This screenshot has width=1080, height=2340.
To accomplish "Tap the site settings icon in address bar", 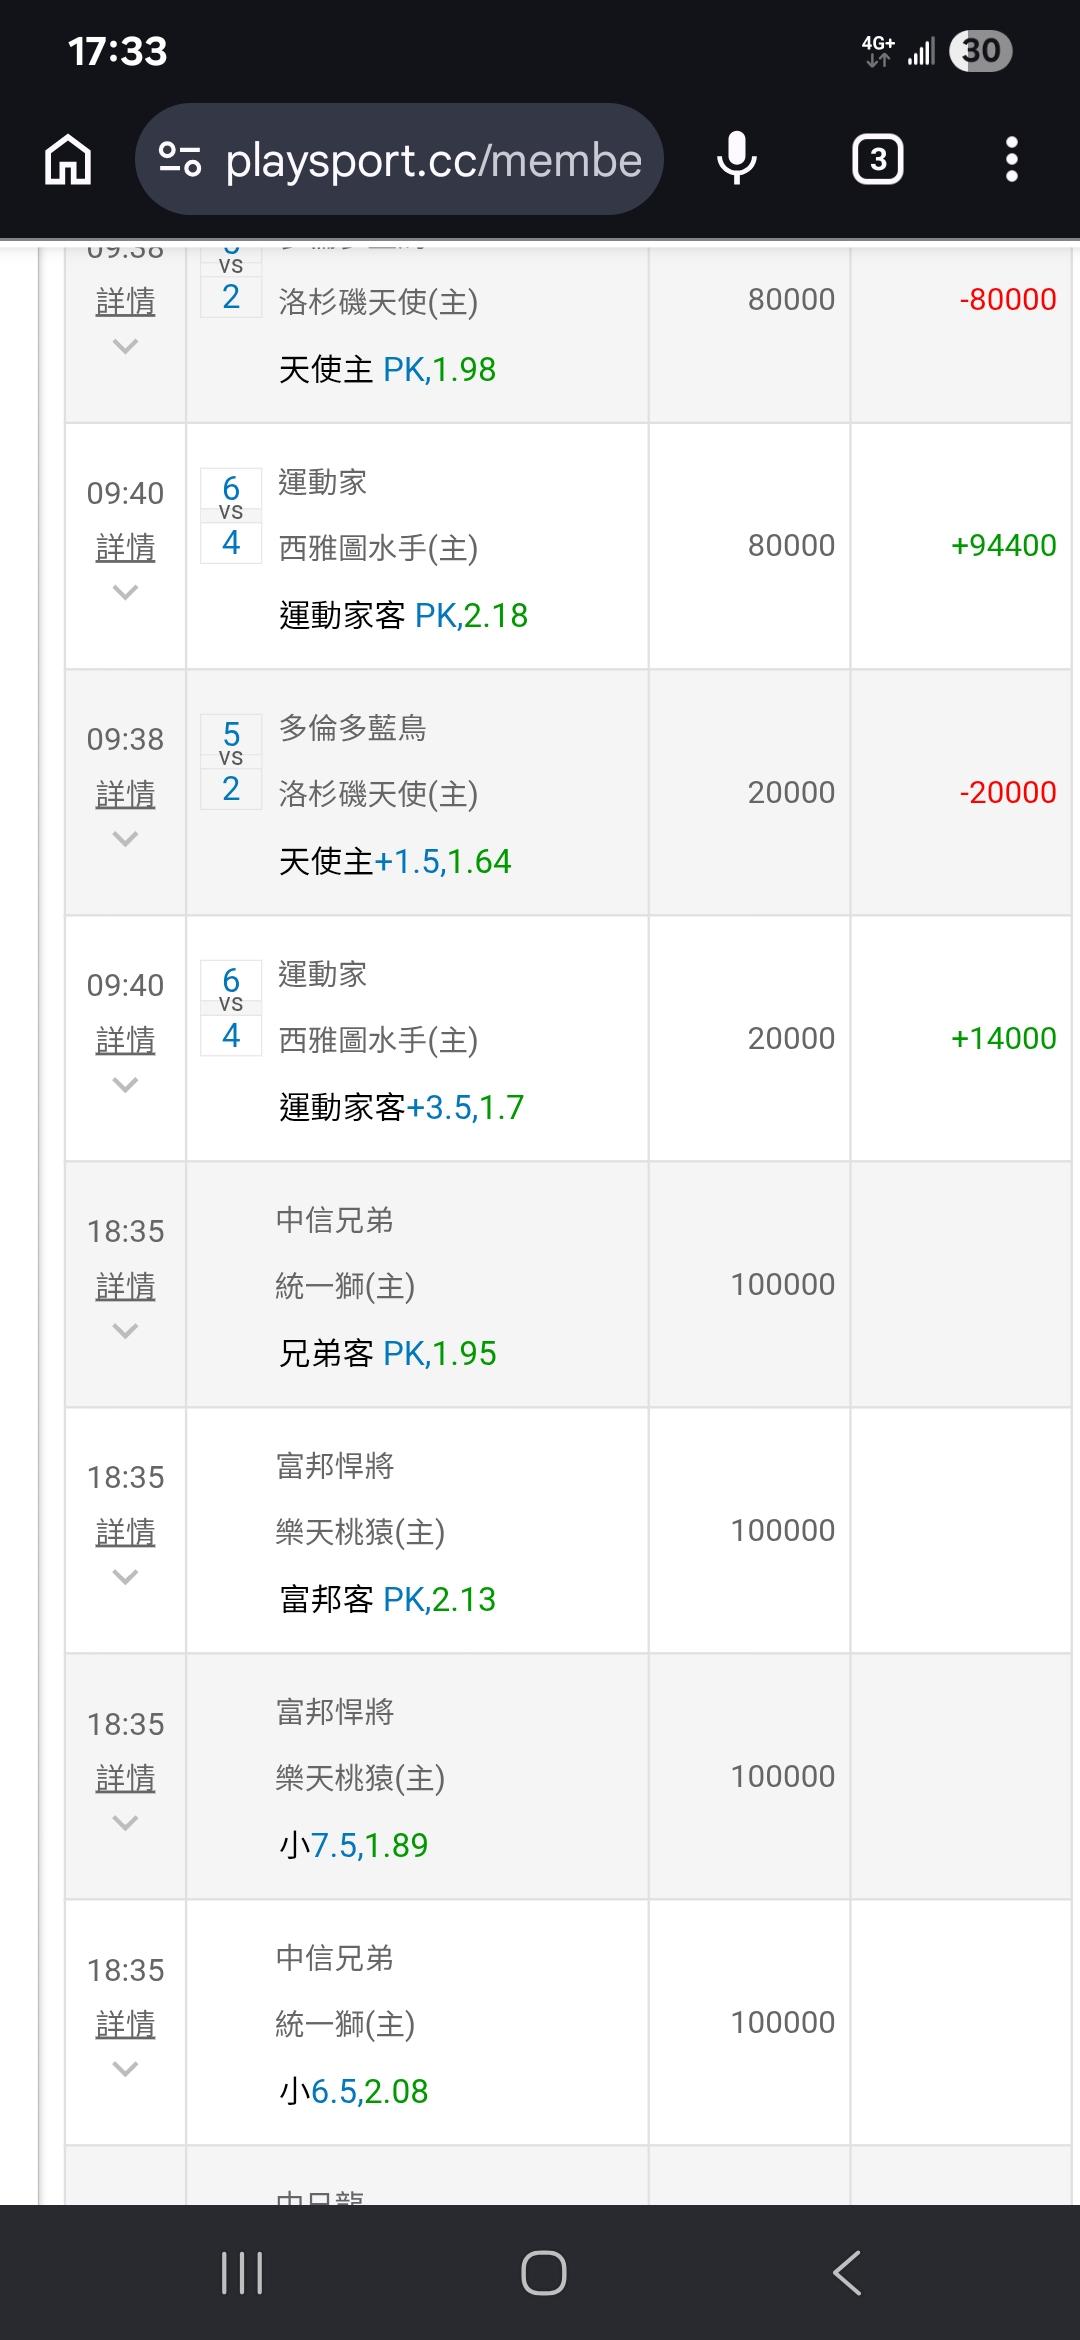I will point(181,160).
